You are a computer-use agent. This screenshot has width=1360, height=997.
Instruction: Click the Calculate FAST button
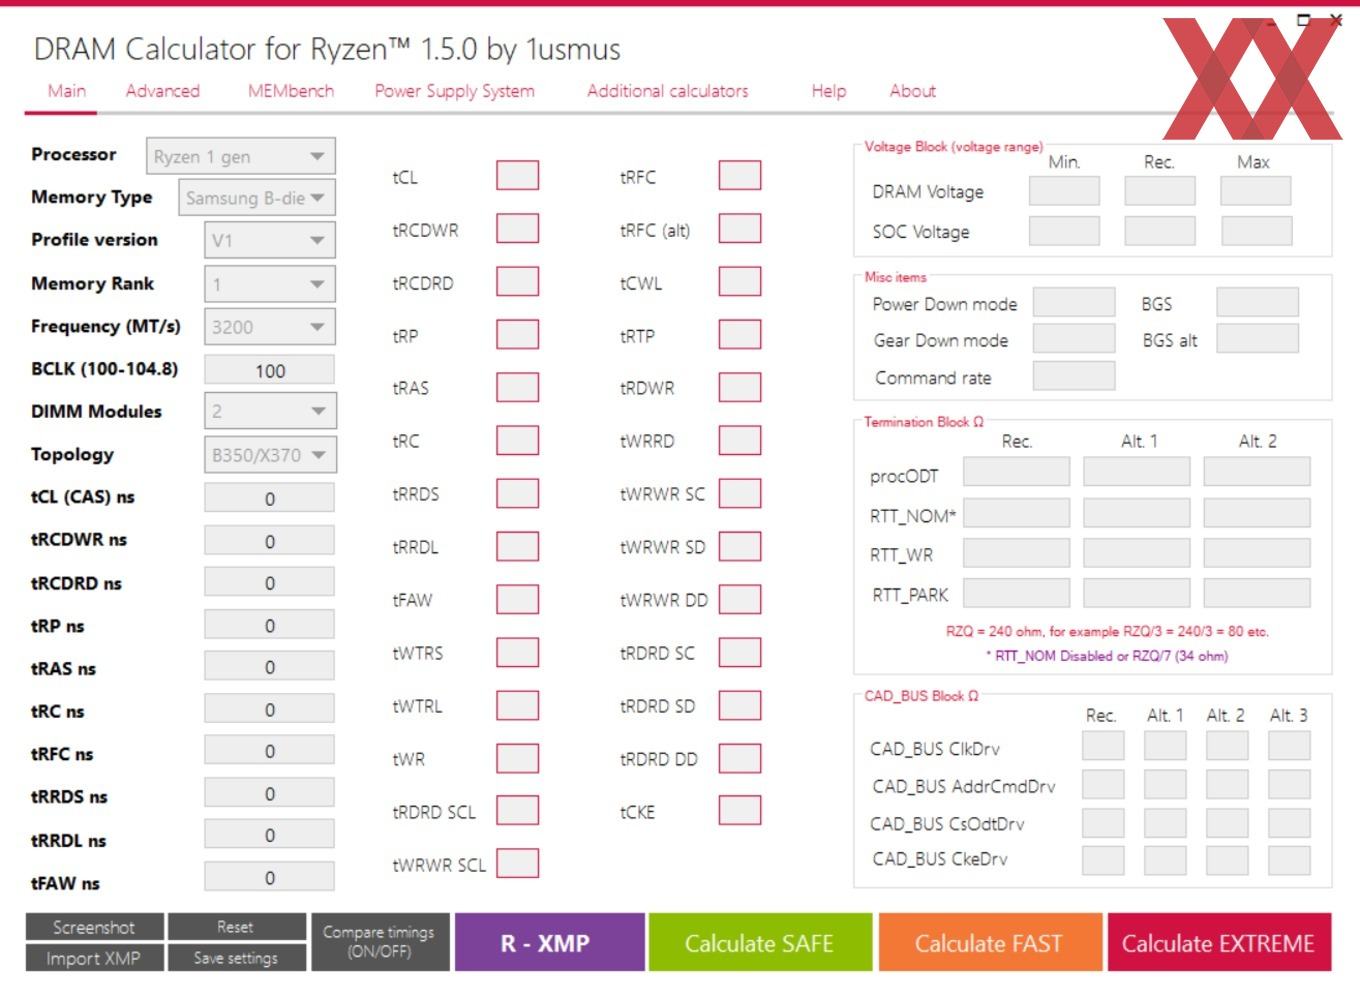pos(989,942)
